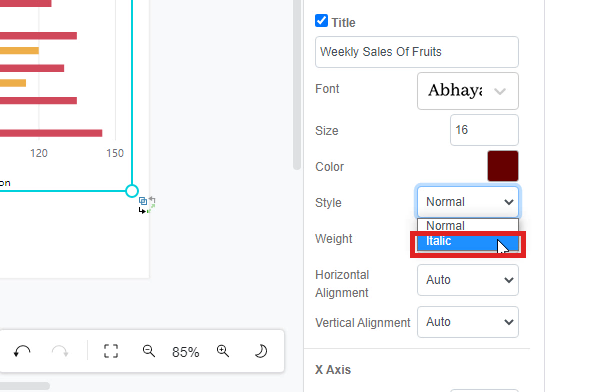The image size is (599, 392).
Task: Expand Vertical Alignment Auto dropdown
Action: [468, 322]
